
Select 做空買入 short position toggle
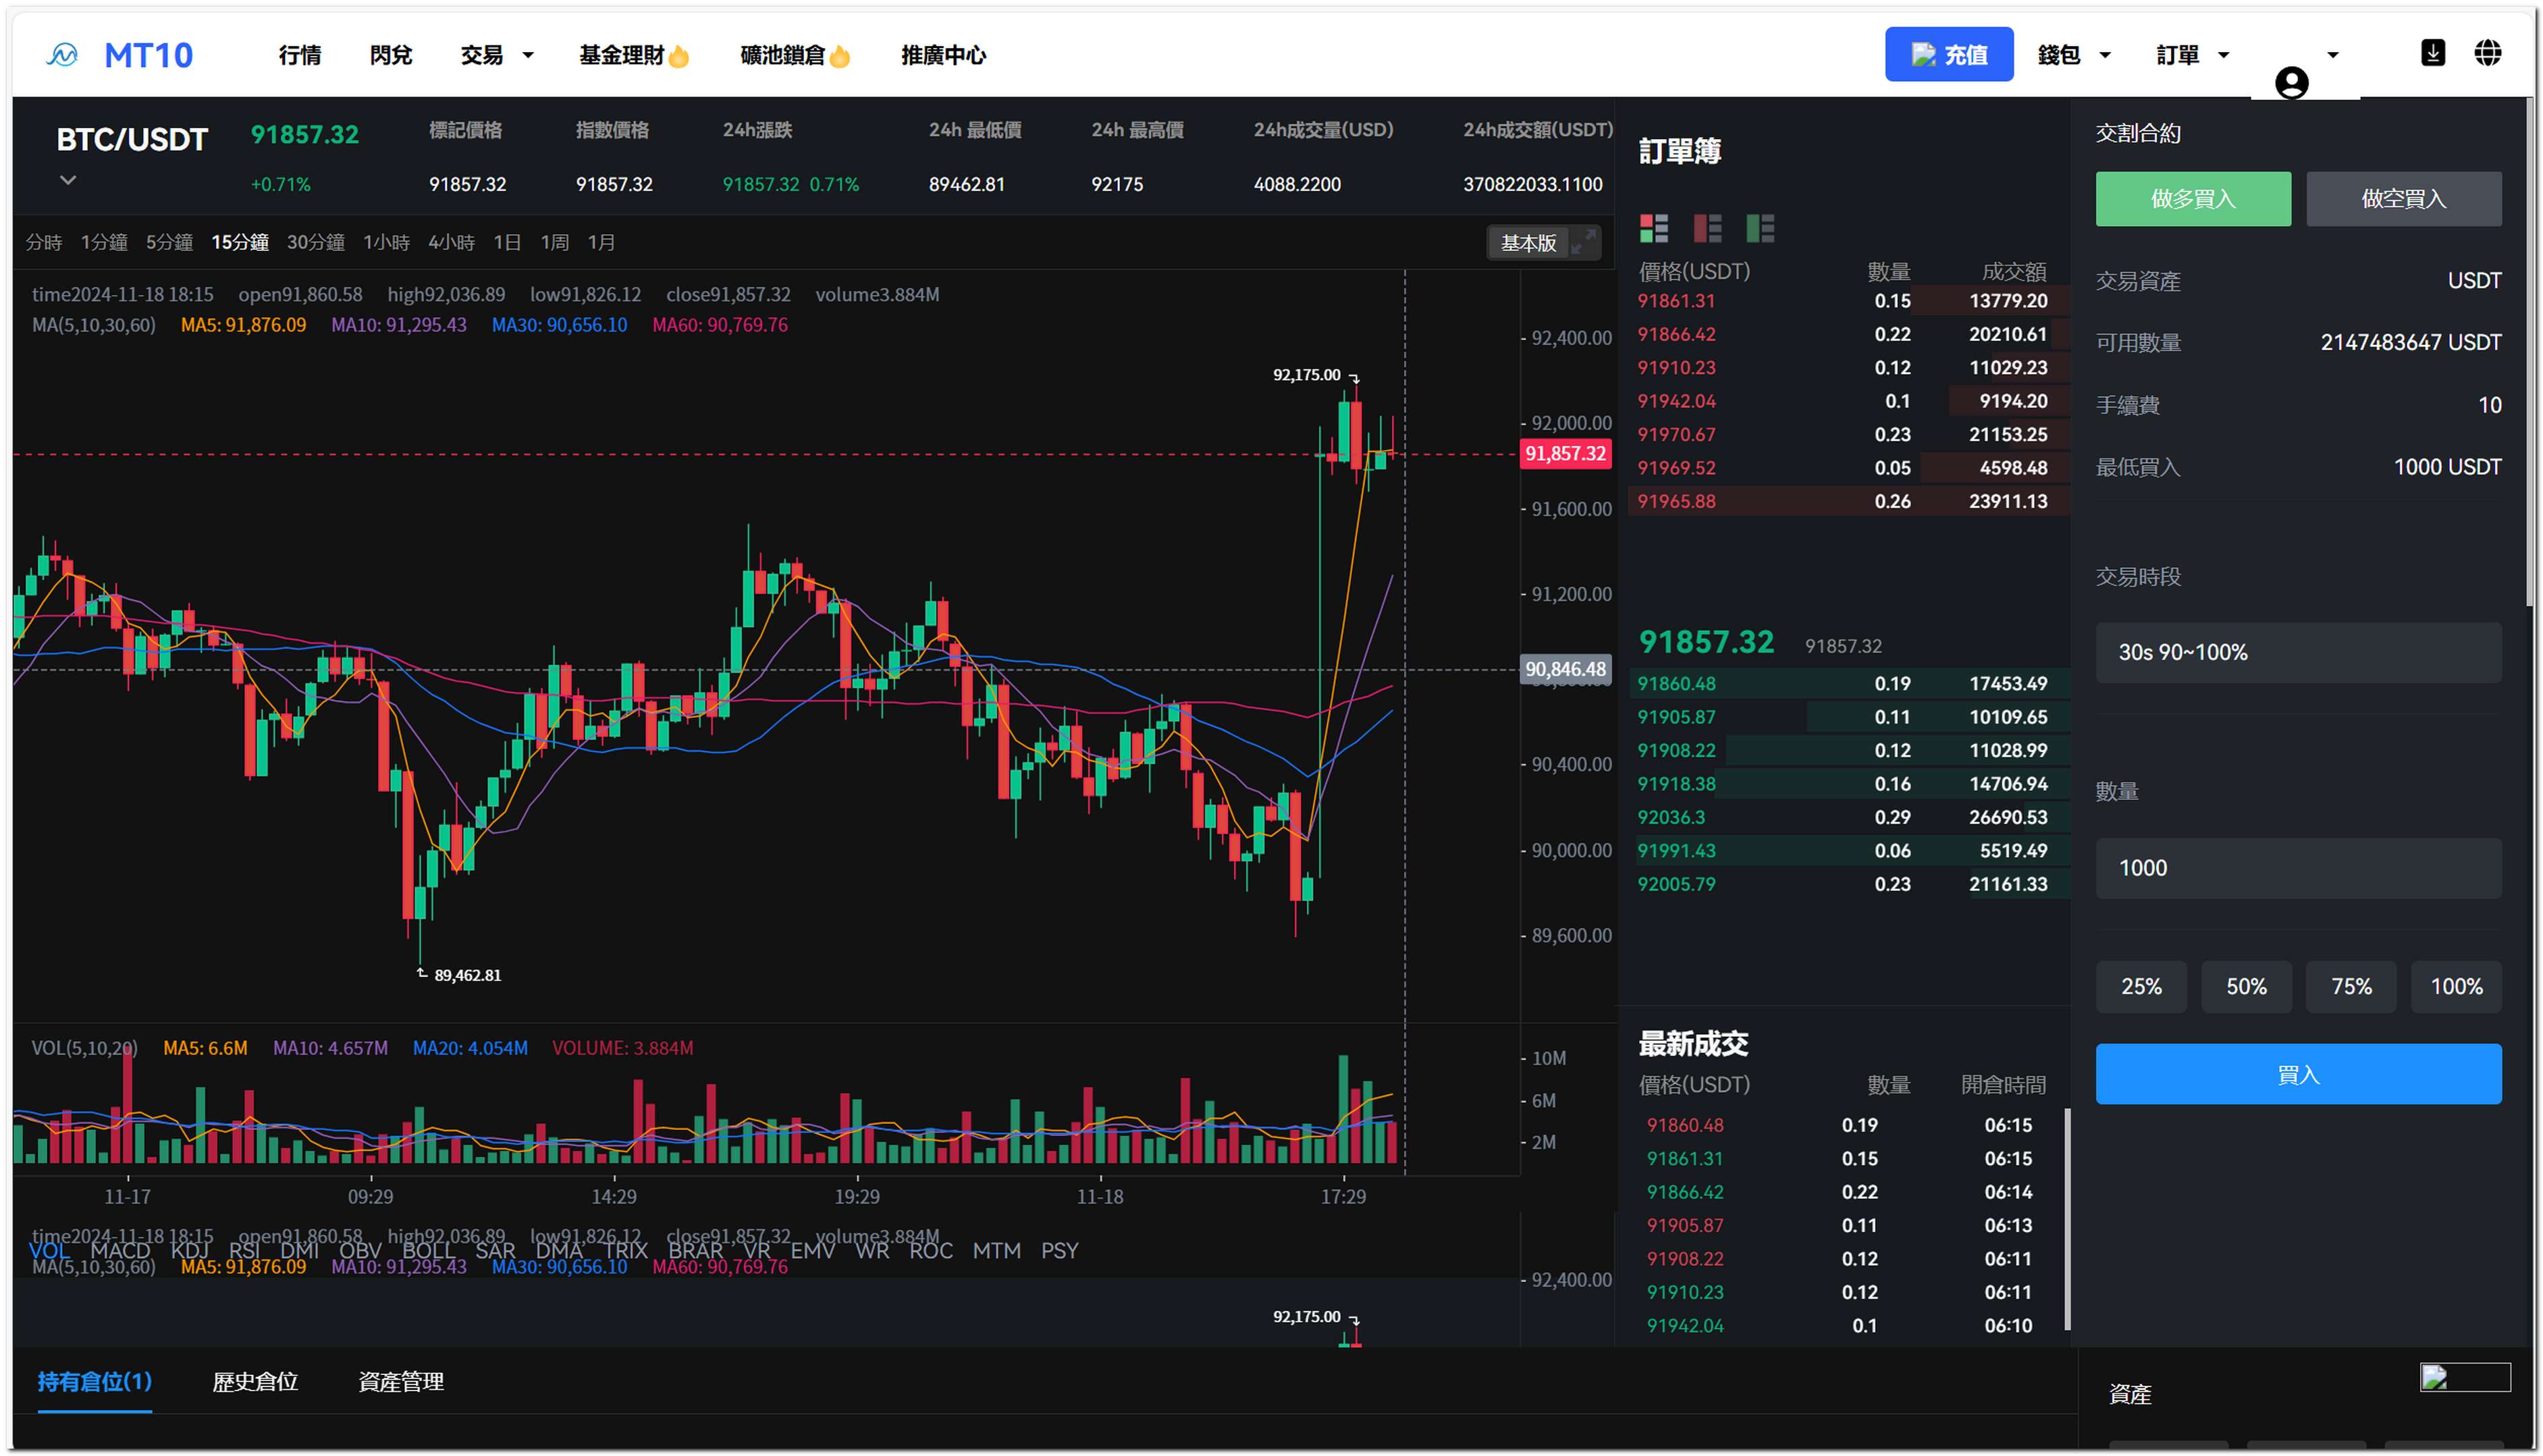point(2403,198)
